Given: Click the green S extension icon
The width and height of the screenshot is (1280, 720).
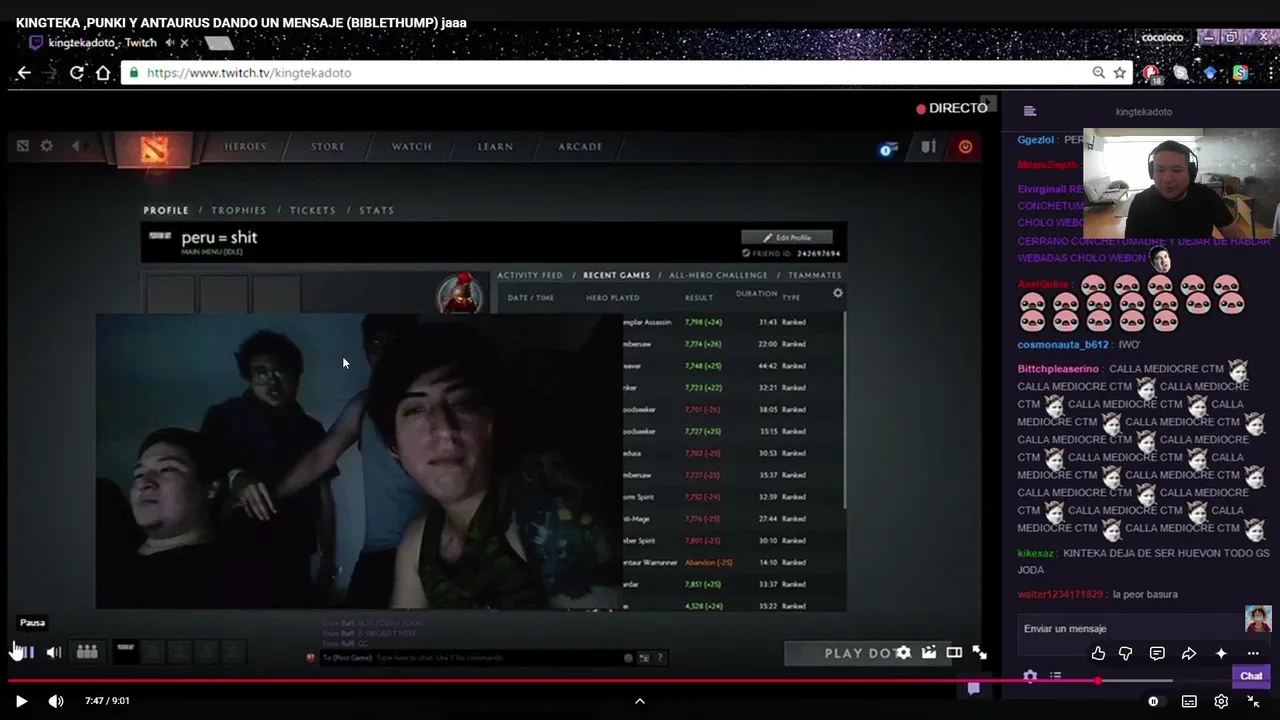Looking at the screenshot, I should (x=1240, y=73).
